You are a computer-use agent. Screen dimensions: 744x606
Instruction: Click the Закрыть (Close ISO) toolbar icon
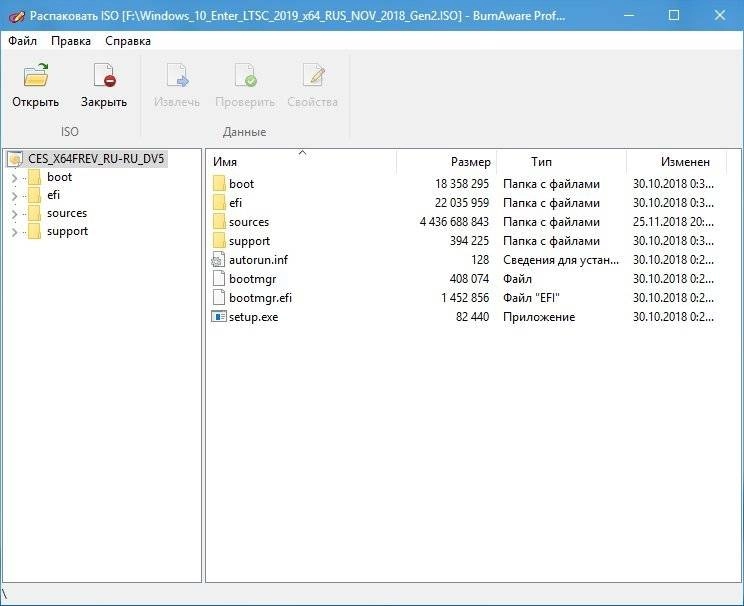click(x=104, y=76)
